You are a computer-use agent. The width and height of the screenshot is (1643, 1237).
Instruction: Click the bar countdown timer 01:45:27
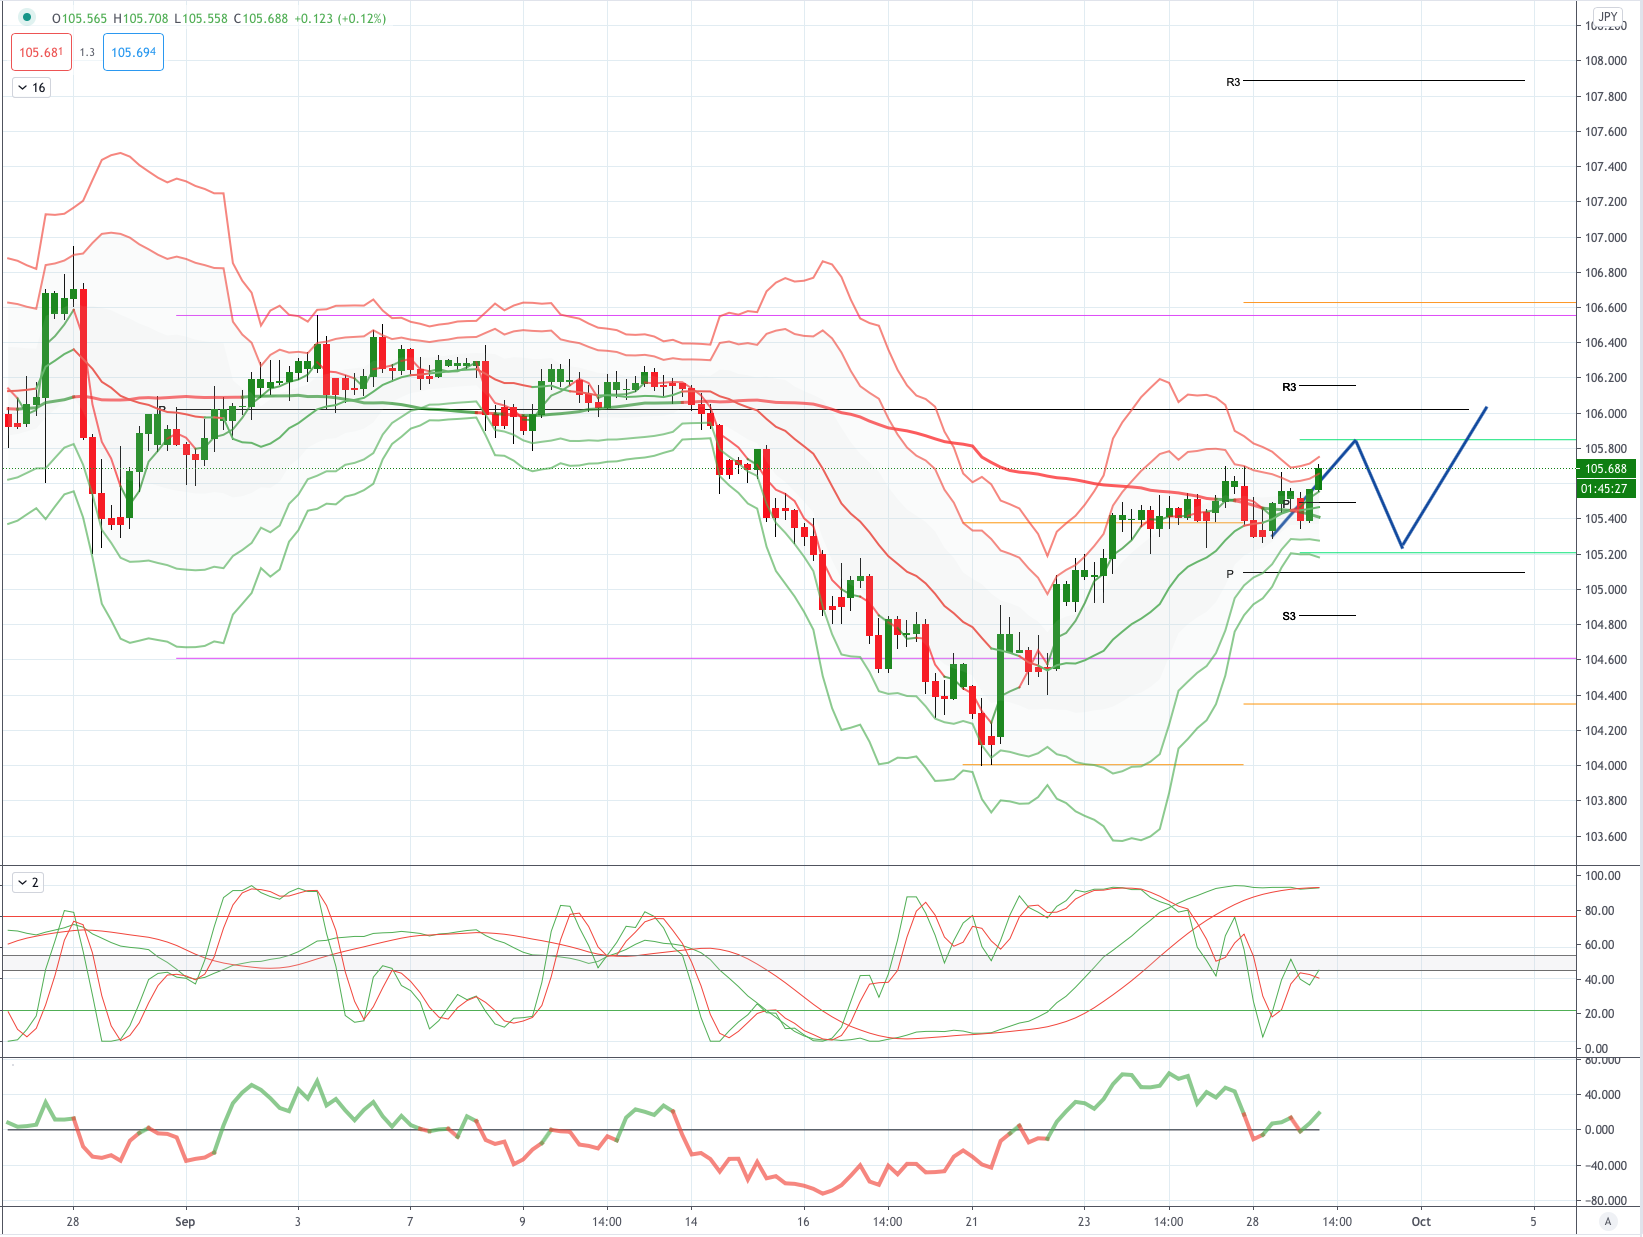1606,489
